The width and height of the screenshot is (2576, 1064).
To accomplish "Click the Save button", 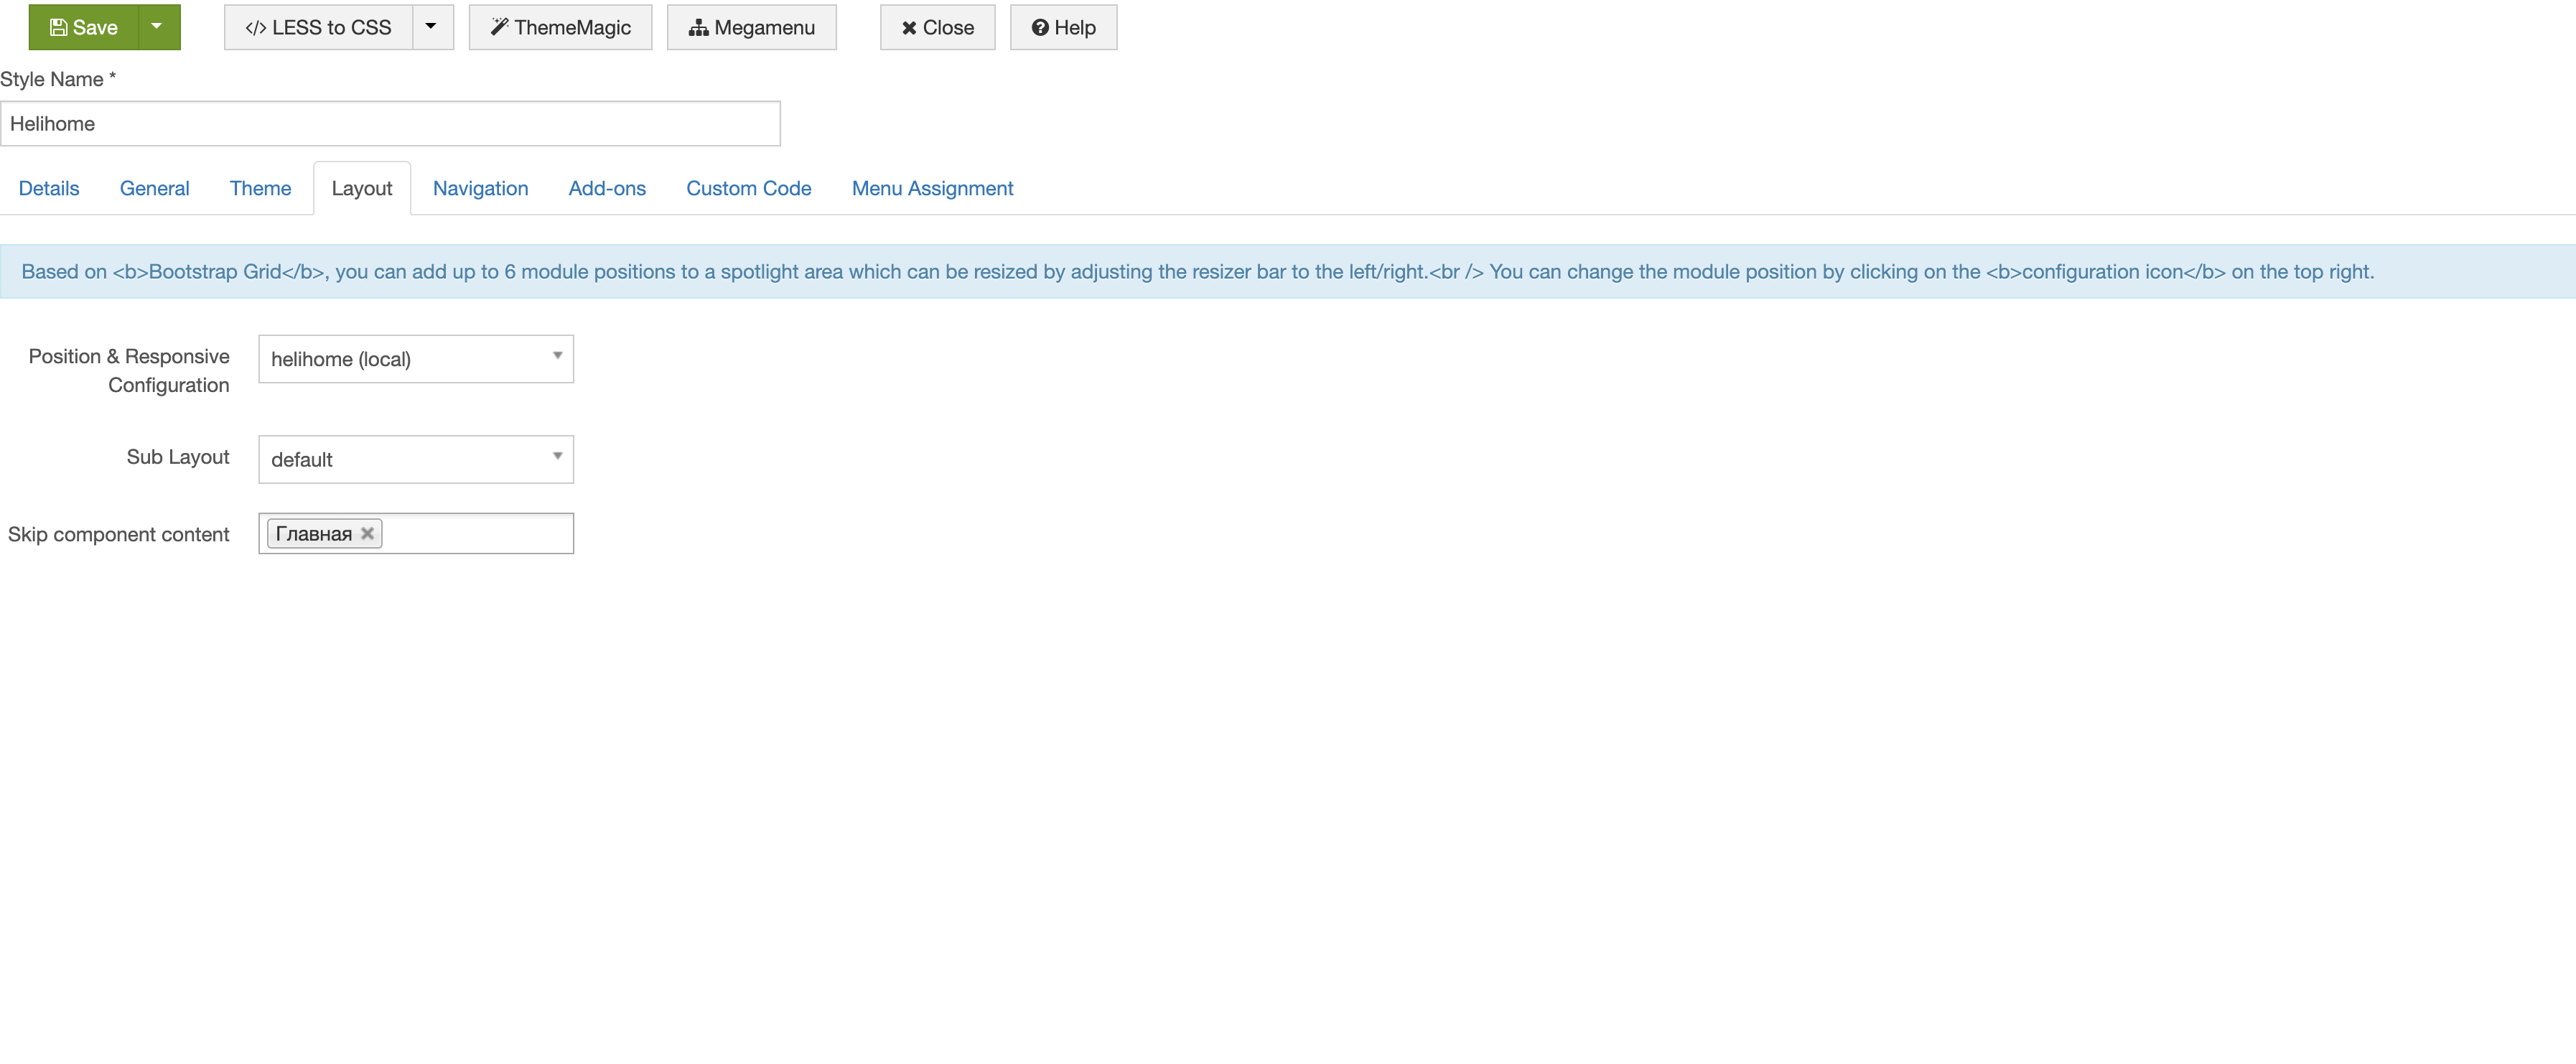I will [x=83, y=27].
